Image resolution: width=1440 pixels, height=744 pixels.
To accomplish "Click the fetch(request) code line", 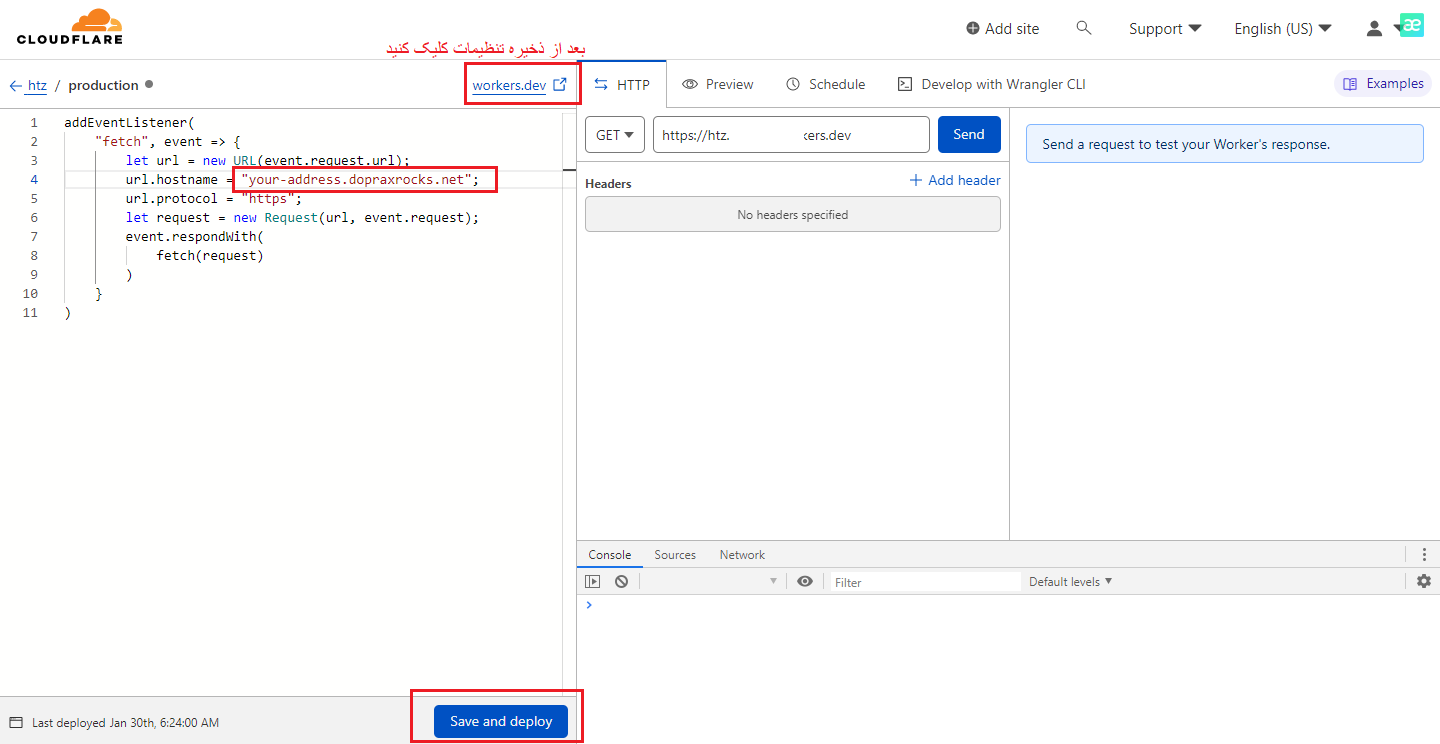I will [210, 256].
